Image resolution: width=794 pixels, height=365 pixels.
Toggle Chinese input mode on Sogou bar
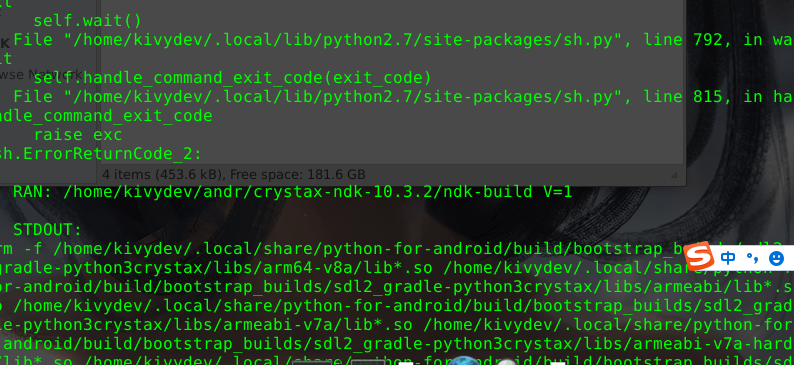728,258
